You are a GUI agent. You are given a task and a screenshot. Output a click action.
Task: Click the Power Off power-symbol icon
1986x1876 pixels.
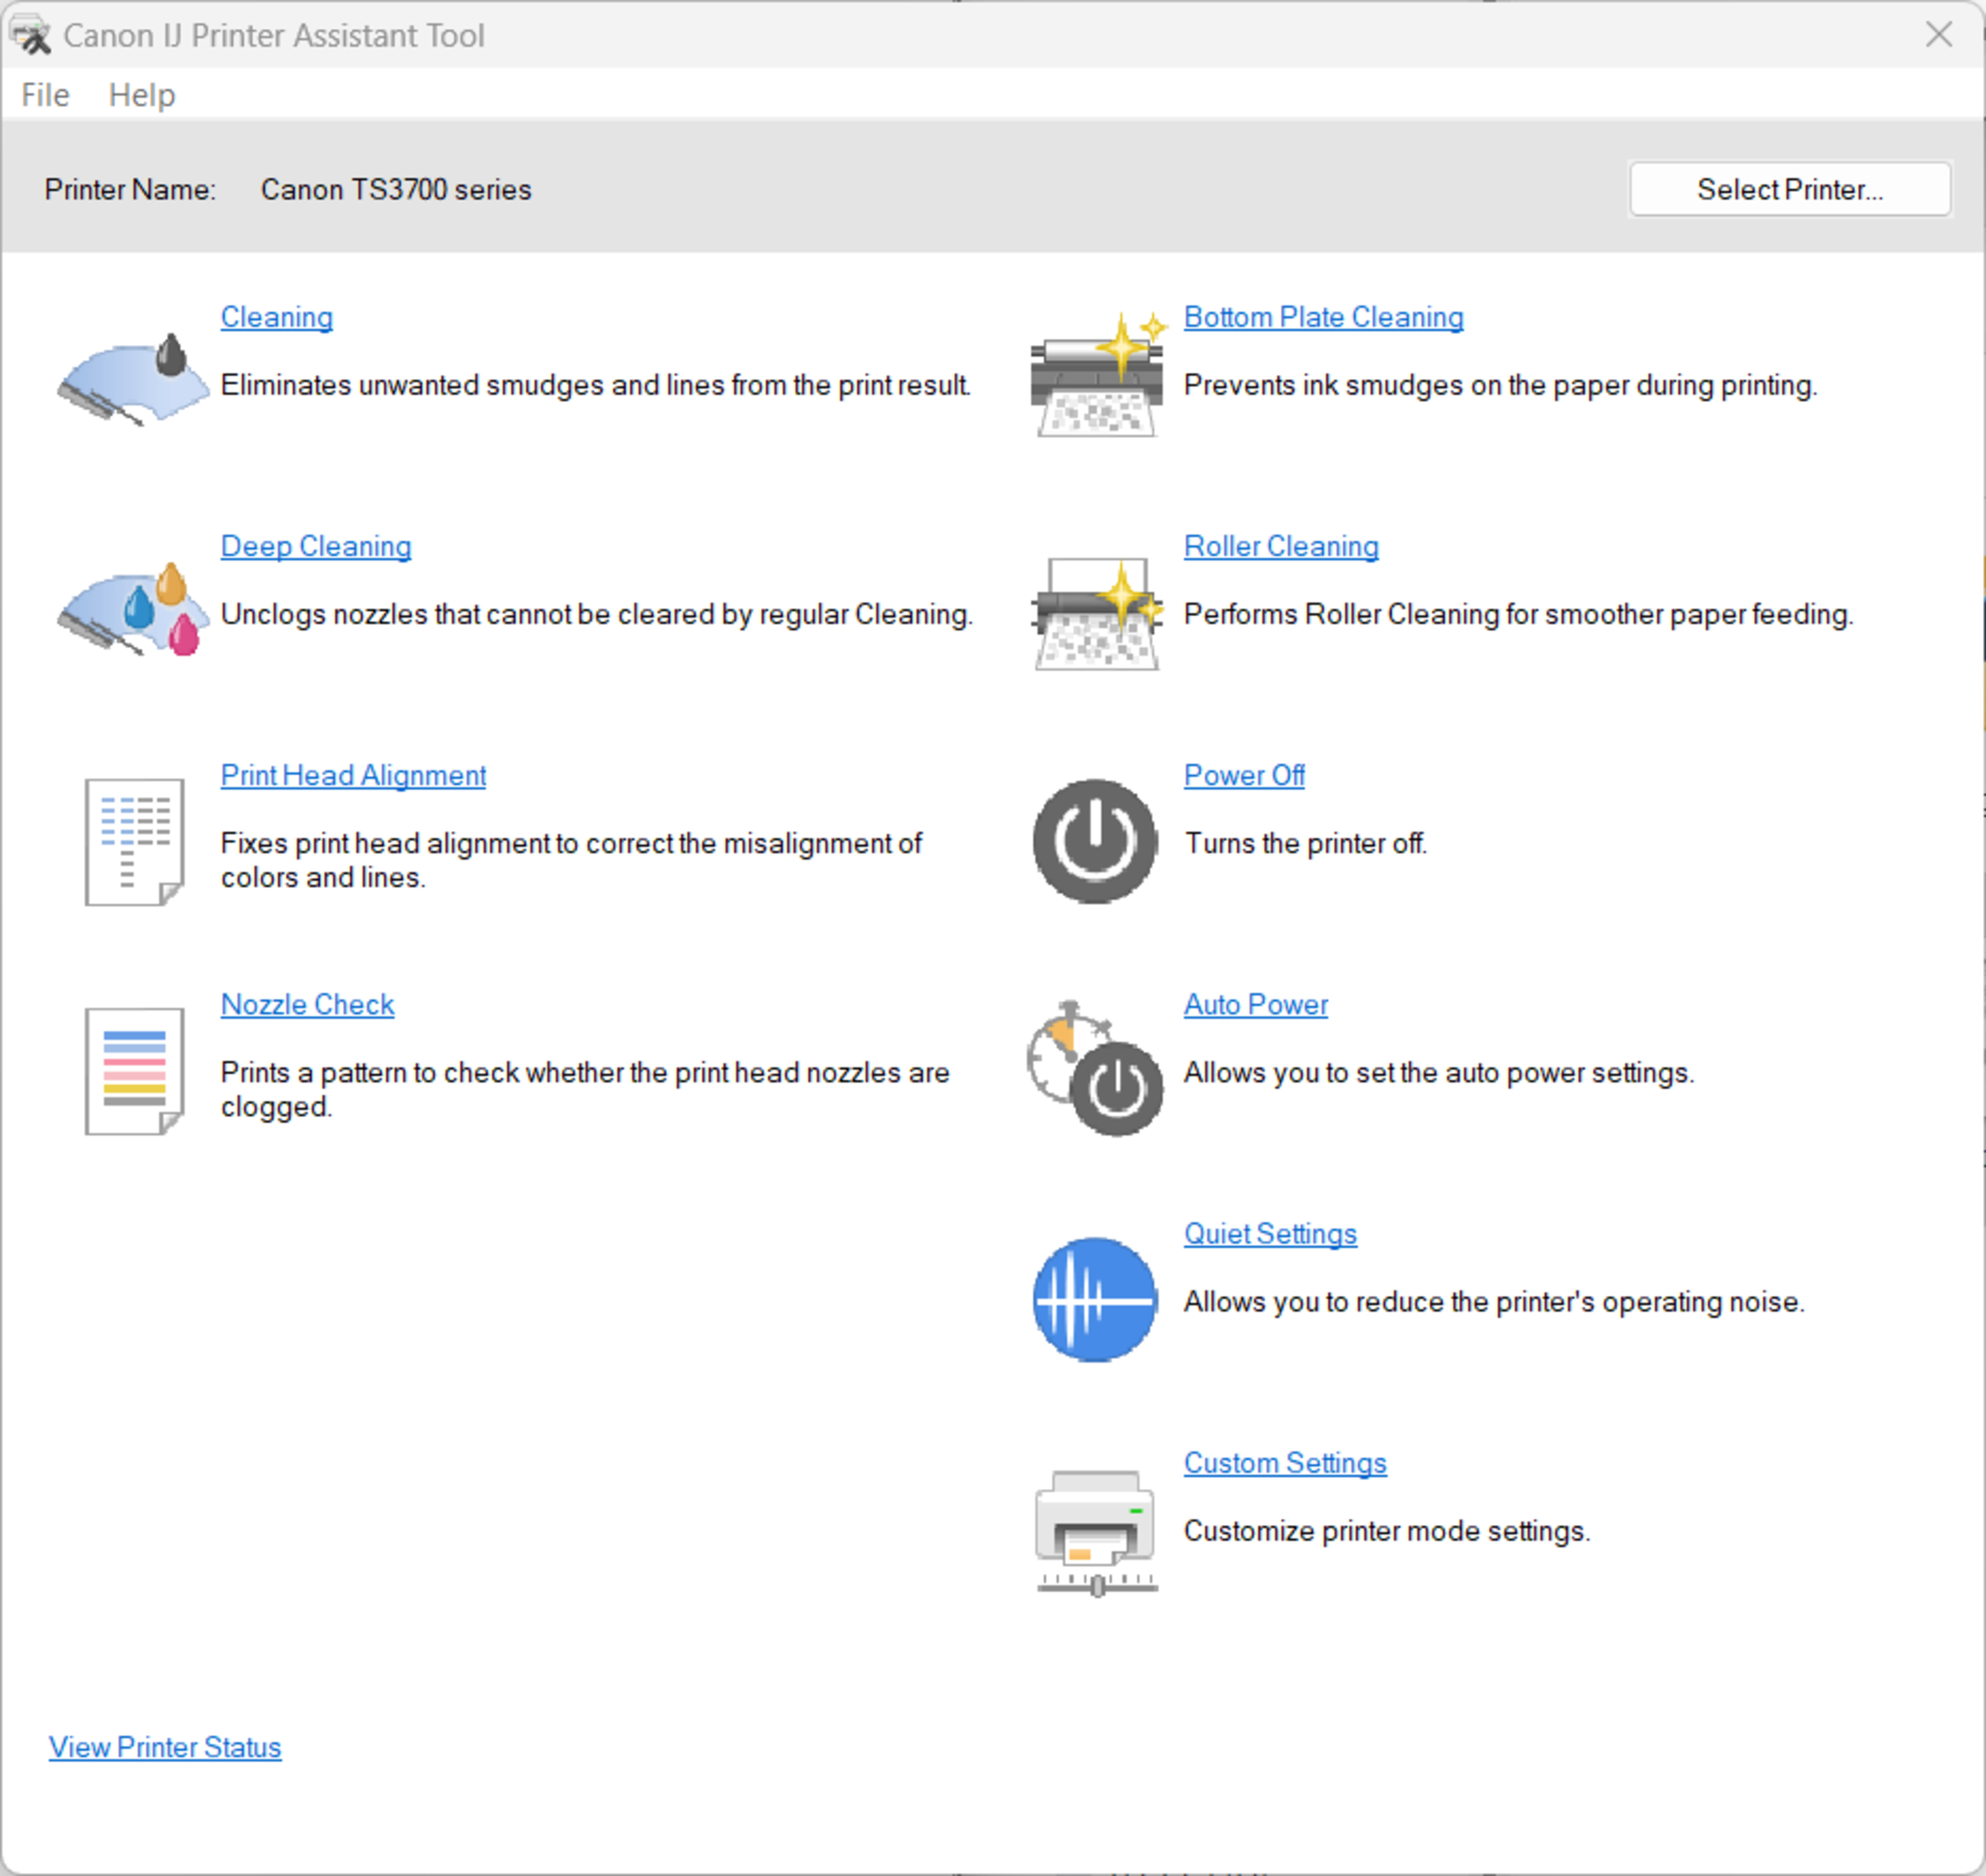point(1095,841)
